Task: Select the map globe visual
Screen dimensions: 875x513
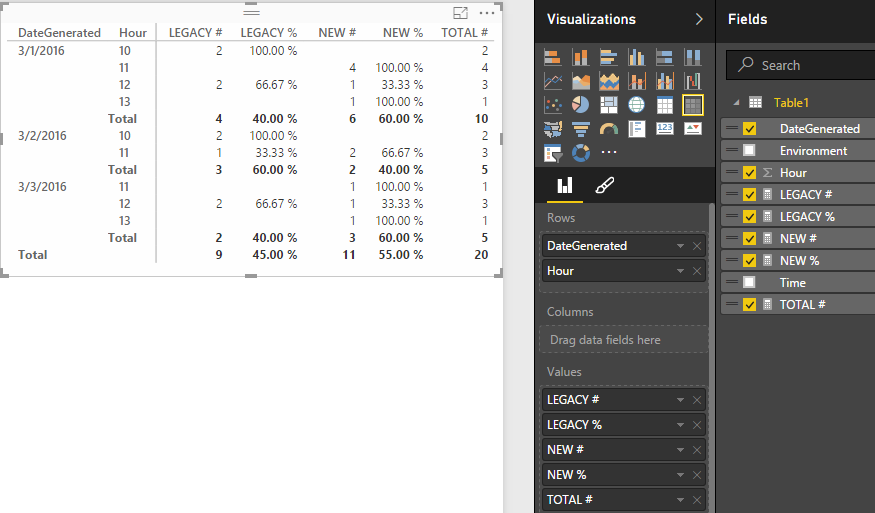Action: pos(636,105)
